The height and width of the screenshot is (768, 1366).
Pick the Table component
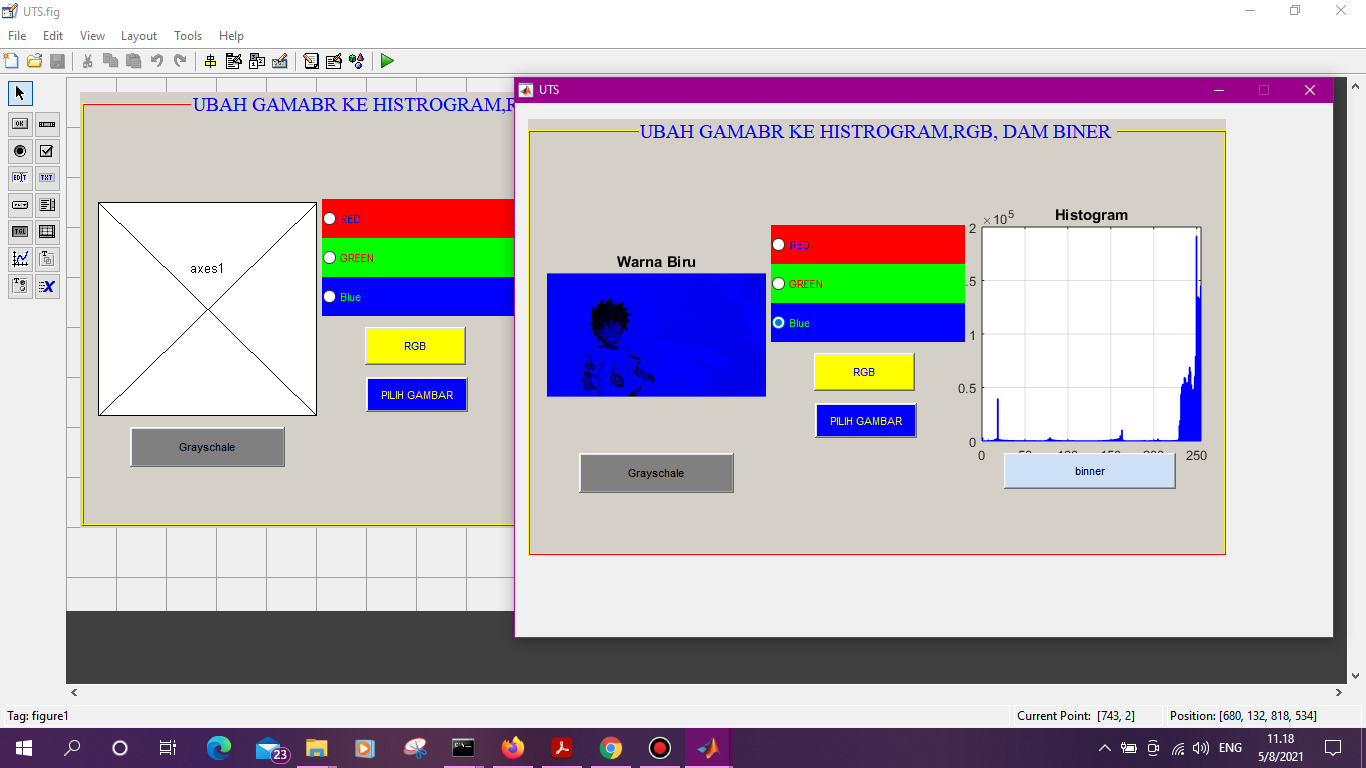[47, 232]
